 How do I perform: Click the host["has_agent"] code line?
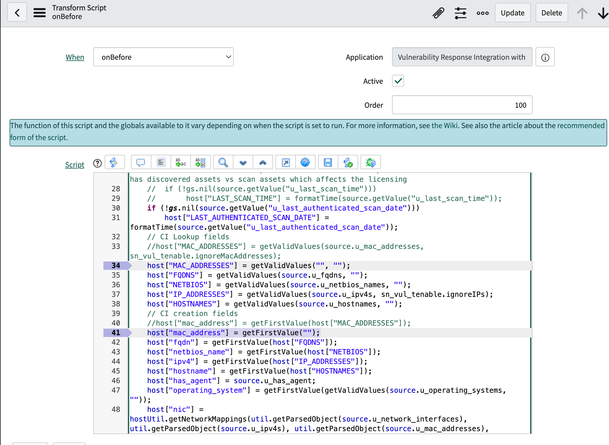click(231, 381)
